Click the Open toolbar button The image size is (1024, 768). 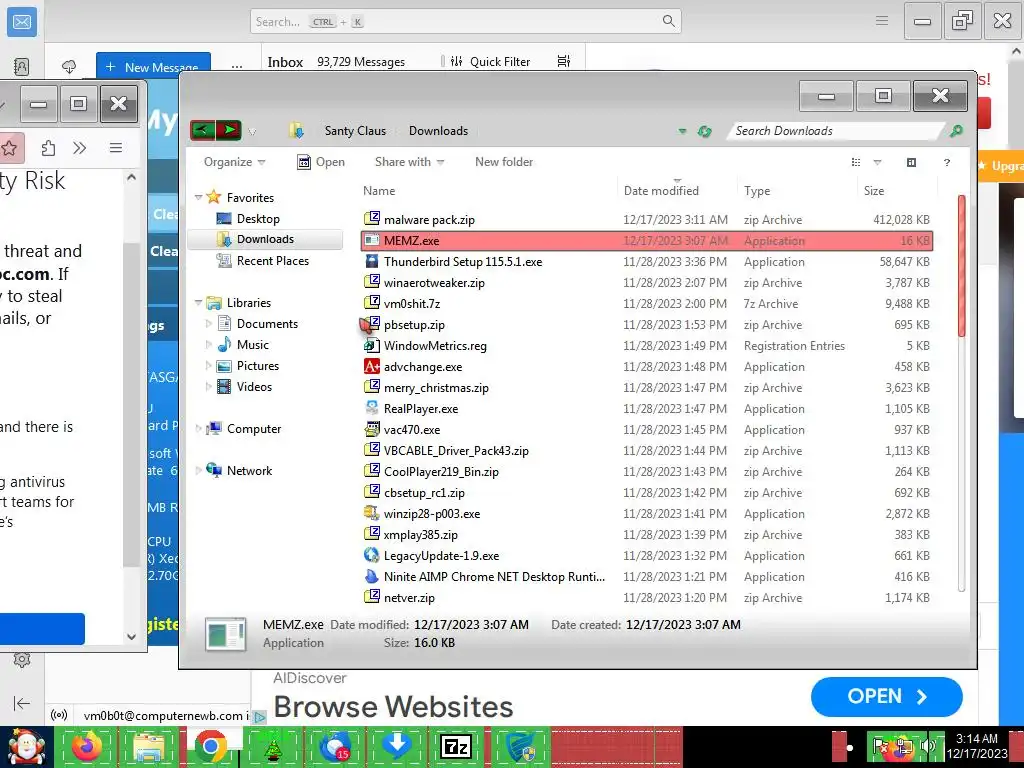321,162
